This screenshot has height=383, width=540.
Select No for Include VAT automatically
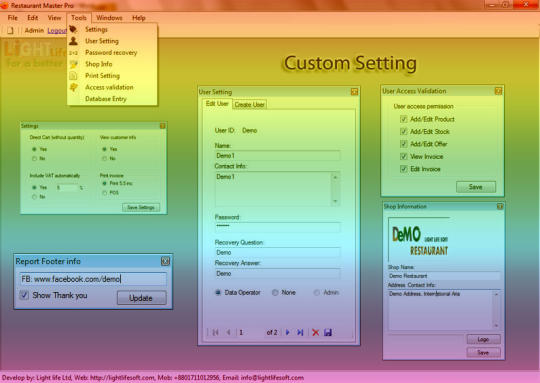click(34, 197)
